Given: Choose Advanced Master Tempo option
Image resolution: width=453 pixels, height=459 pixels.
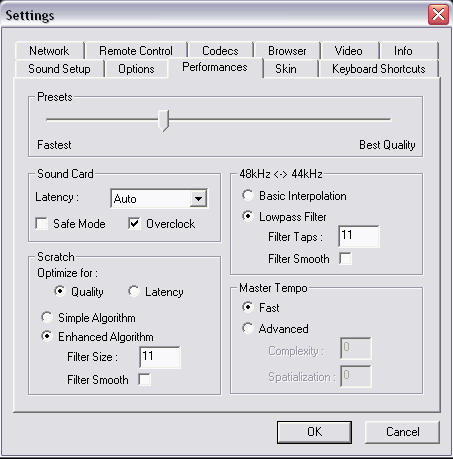Looking at the screenshot, I should coord(248,328).
